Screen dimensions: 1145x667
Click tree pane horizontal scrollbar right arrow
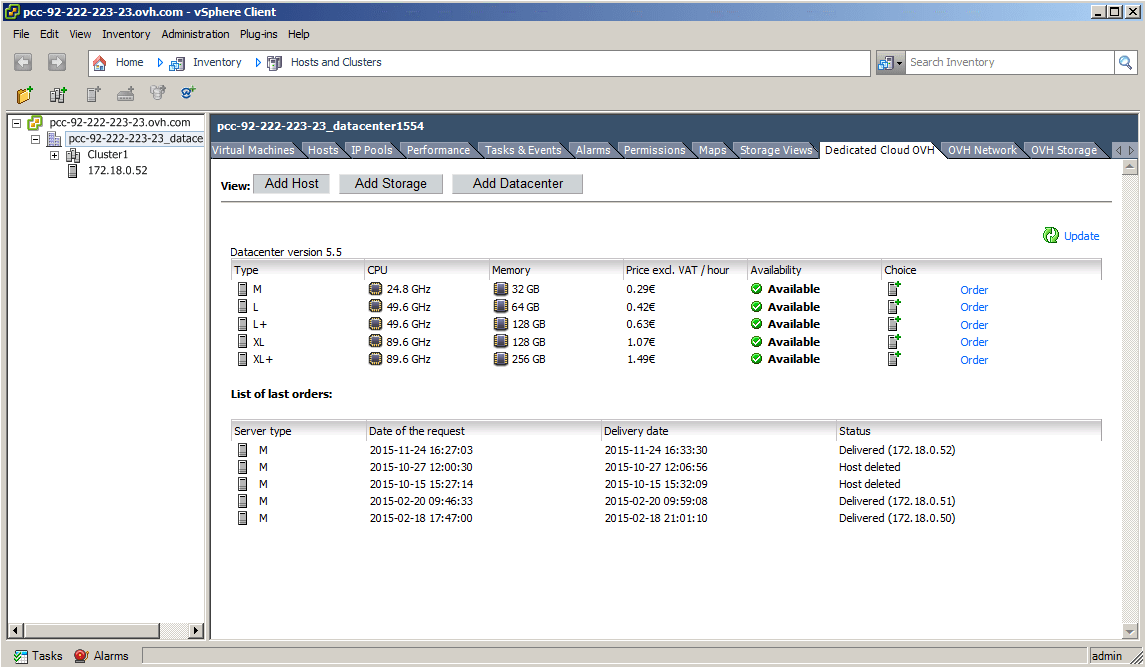click(x=195, y=630)
